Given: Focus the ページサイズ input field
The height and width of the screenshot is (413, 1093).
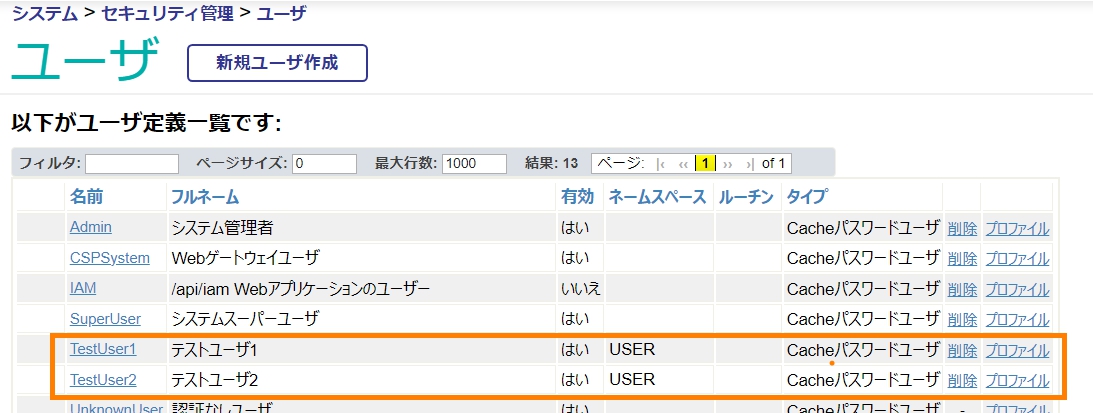Looking at the screenshot, I should [324, 163].
